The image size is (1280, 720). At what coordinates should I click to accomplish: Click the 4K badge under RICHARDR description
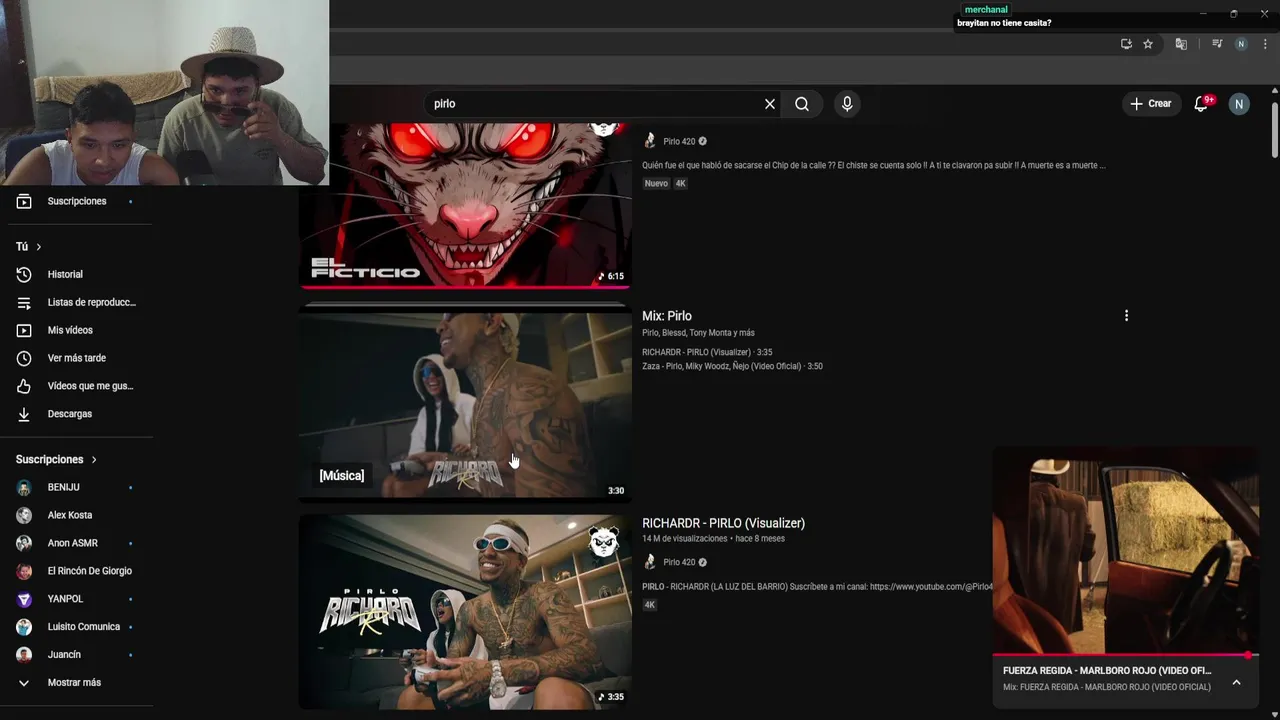click(650, 605)
